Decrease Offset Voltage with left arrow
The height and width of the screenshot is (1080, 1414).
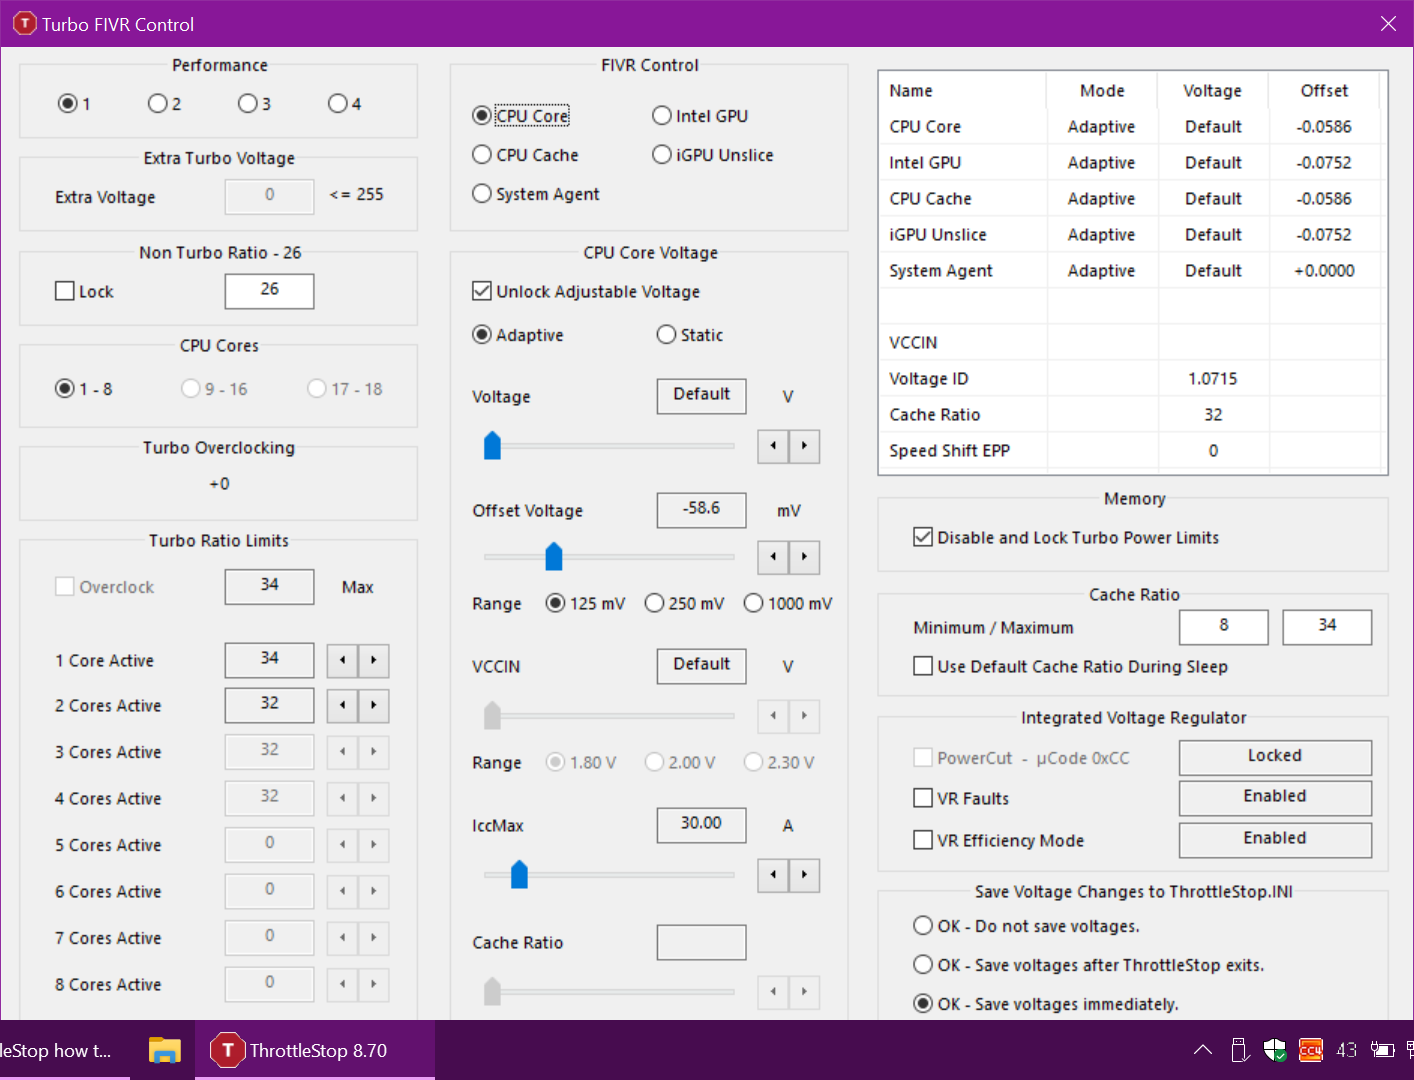(773, 557)
